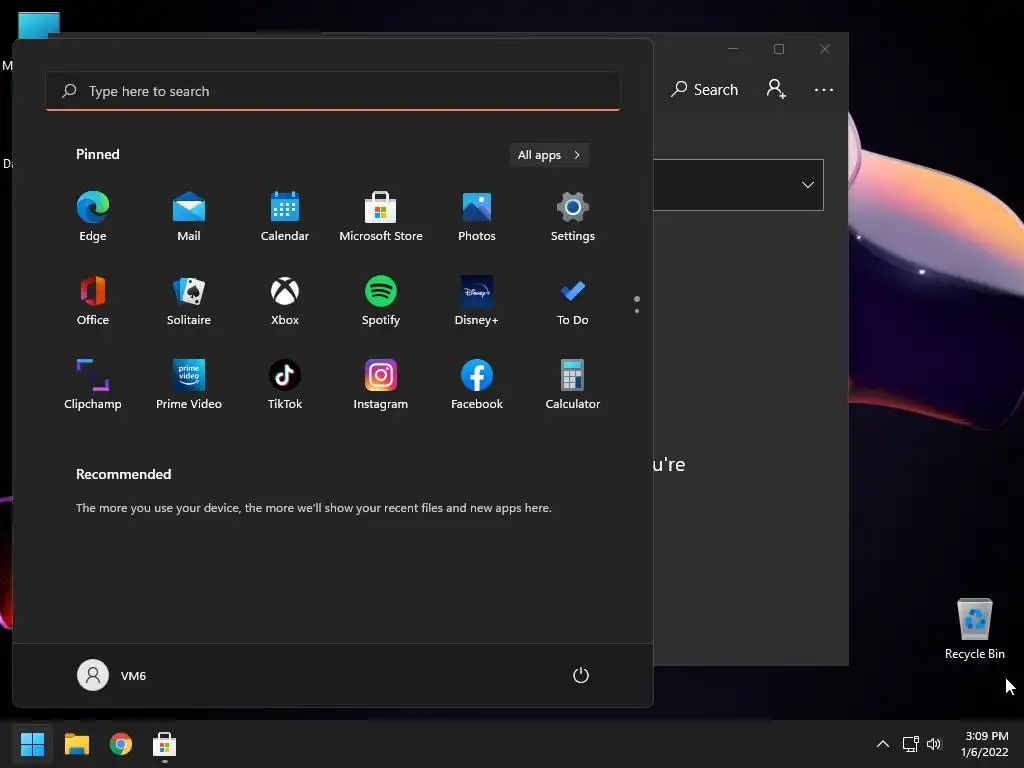This screenshot has height=768, width=1024.
Task: Open the VM6 user account menu
Action: [x=112, y=675]
